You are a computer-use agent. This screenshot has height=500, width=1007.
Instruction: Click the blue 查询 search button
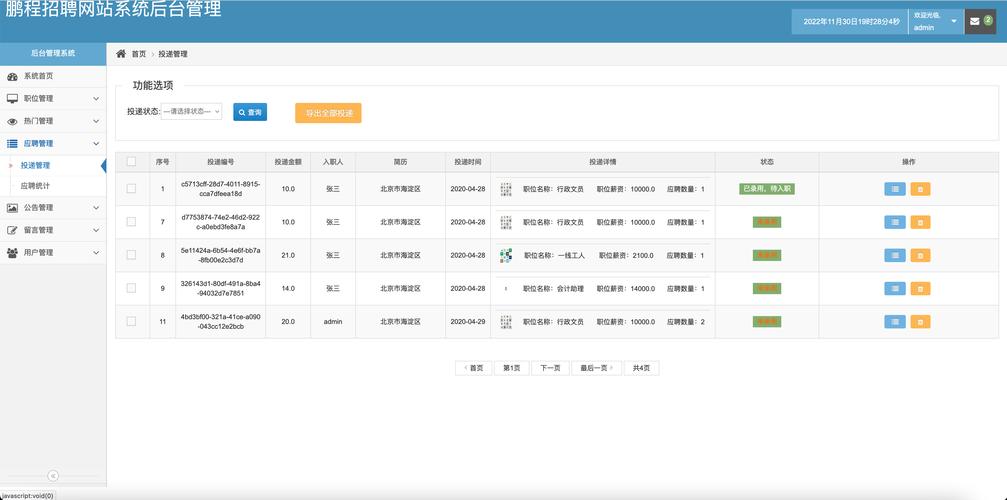pyautogui.click(x=250, y=112)
